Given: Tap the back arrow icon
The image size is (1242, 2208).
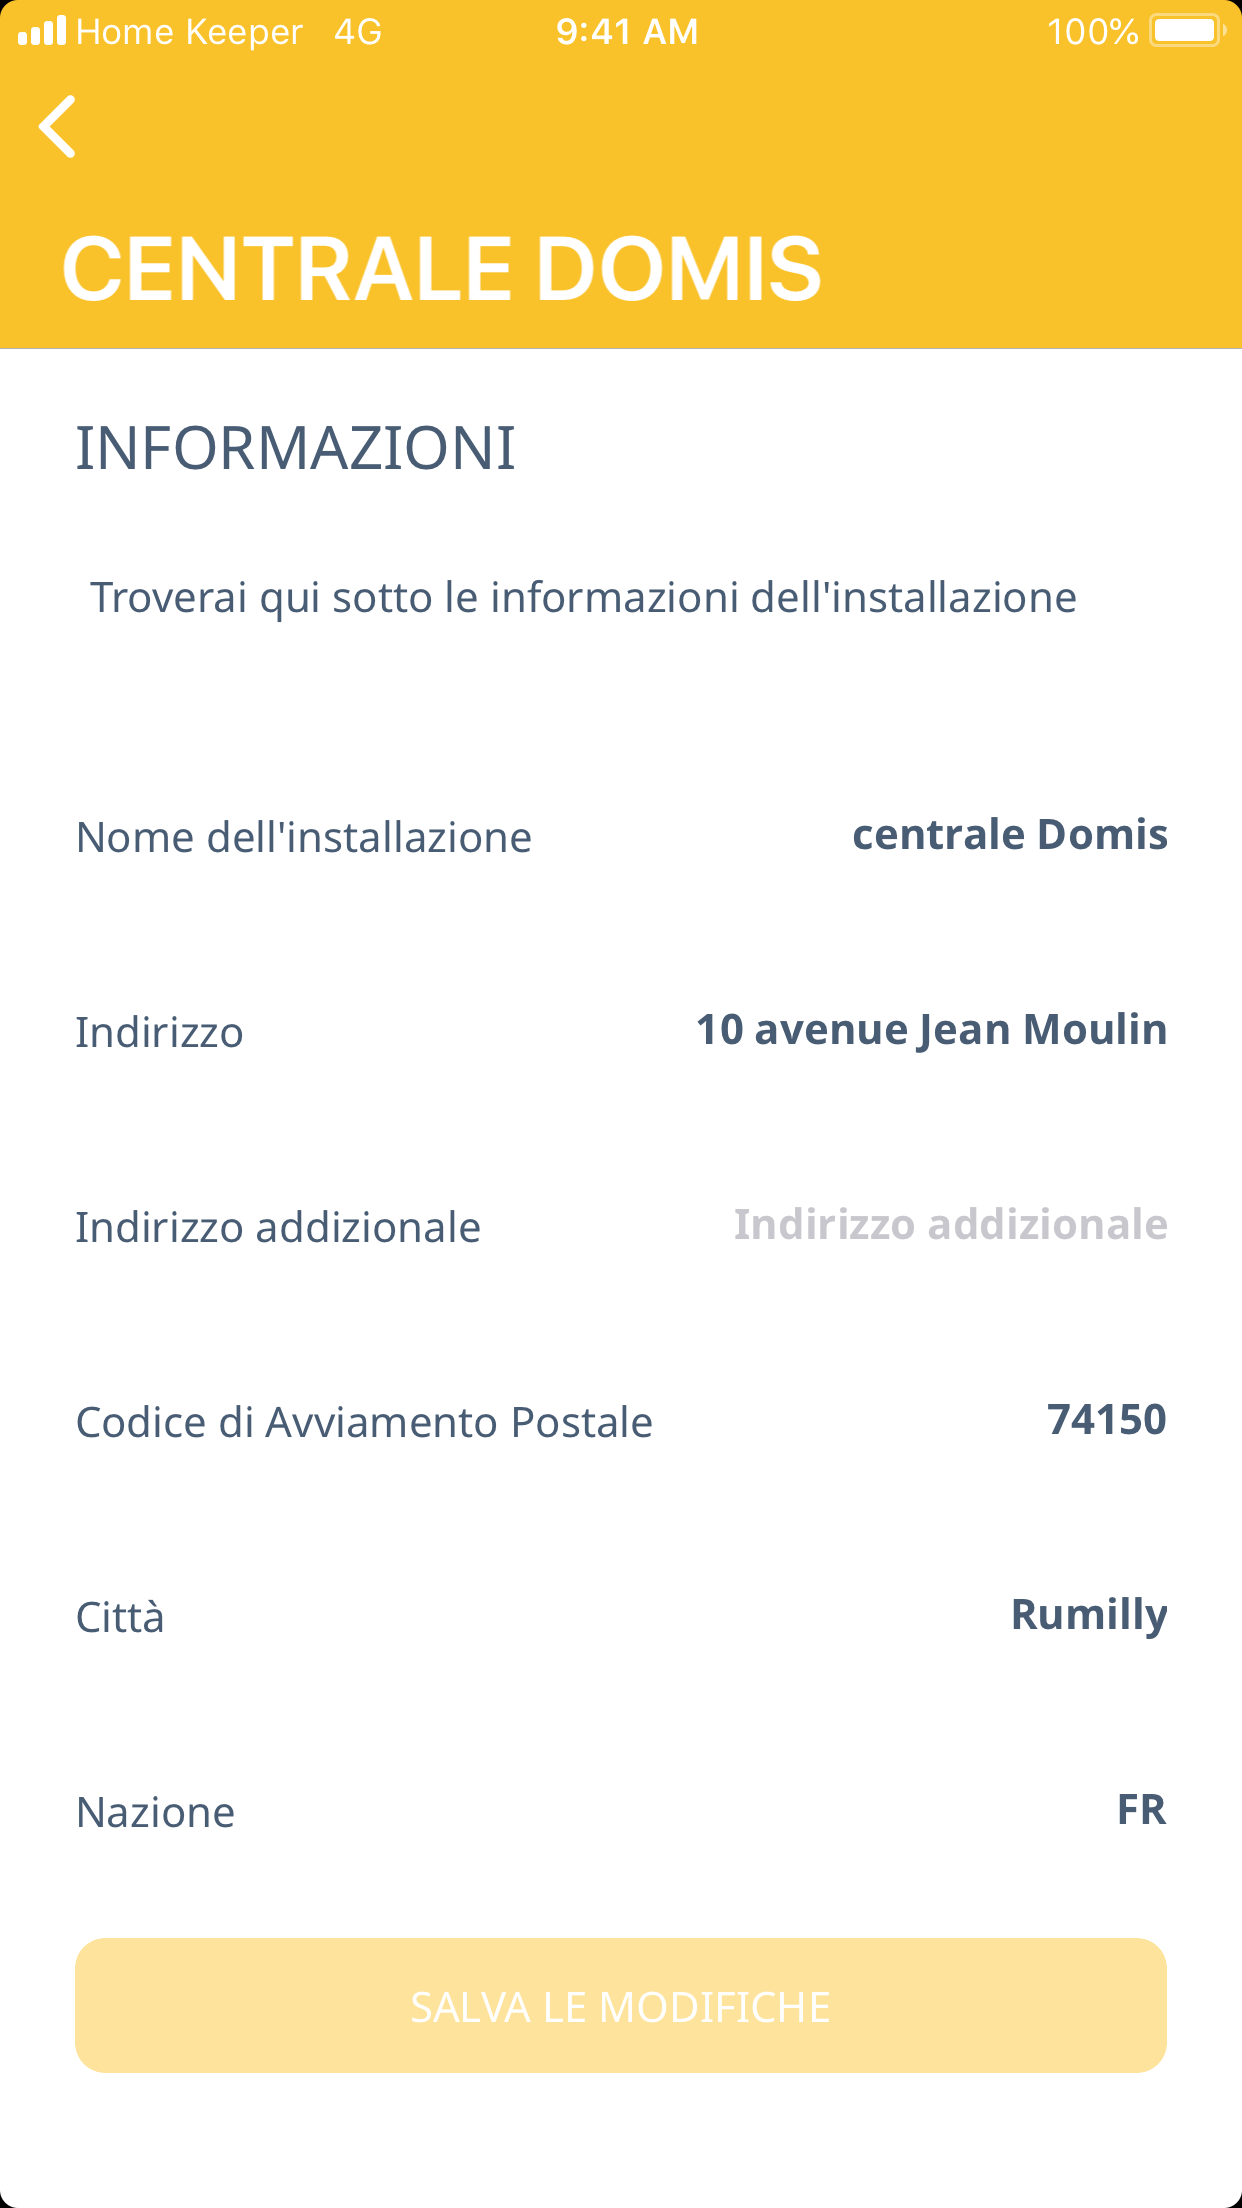Looking at the screenshot, I should click(x=58, y=127).
